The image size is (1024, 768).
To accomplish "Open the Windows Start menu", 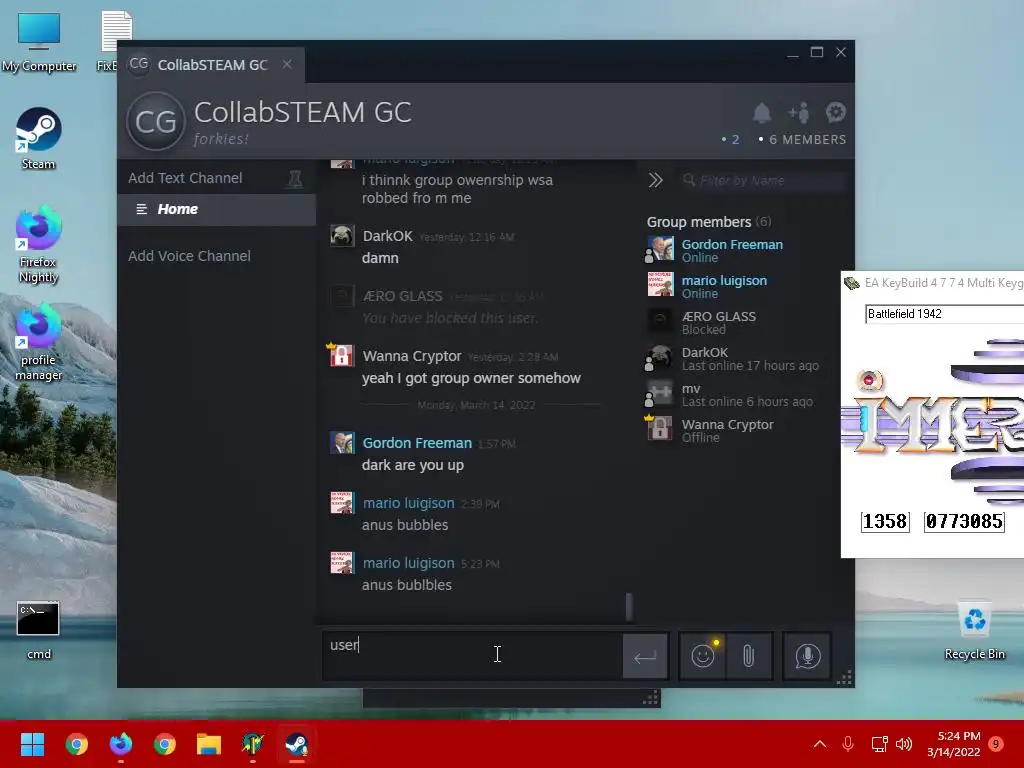I will 32,744.
